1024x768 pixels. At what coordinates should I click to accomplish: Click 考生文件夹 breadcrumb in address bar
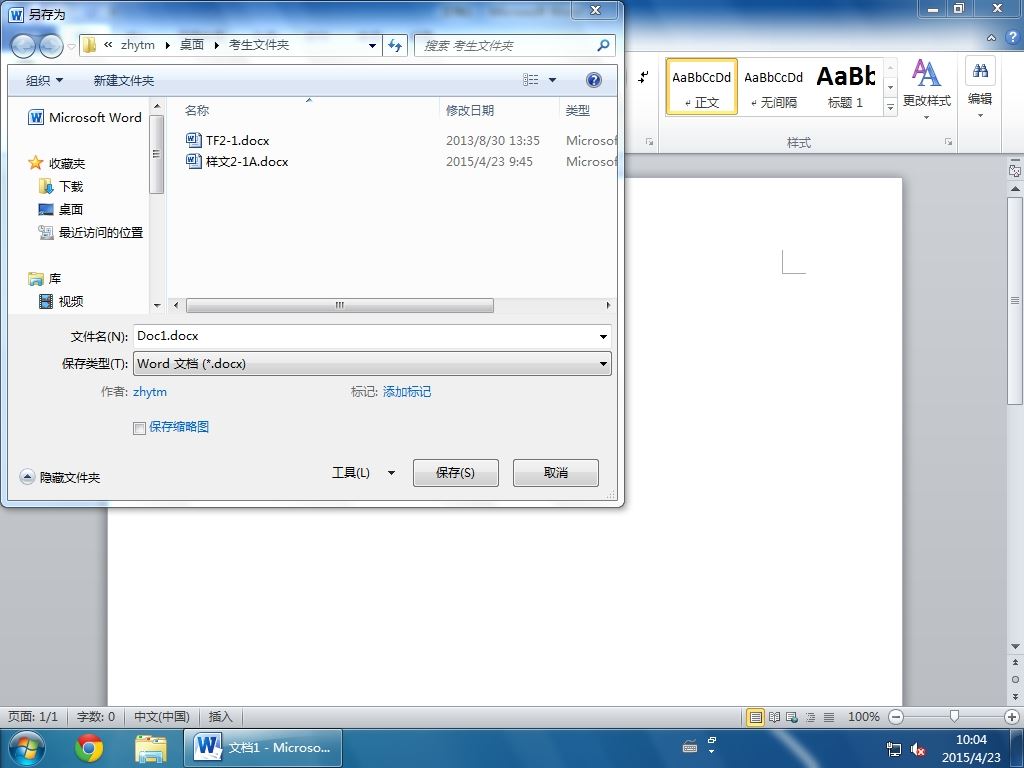click(x=259, y=45)
